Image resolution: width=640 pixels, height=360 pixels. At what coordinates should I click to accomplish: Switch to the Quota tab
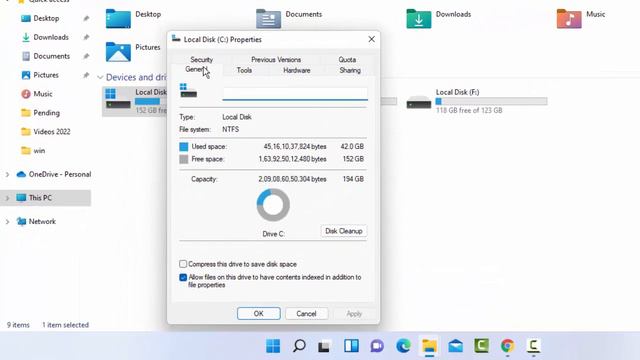point(347,60)
